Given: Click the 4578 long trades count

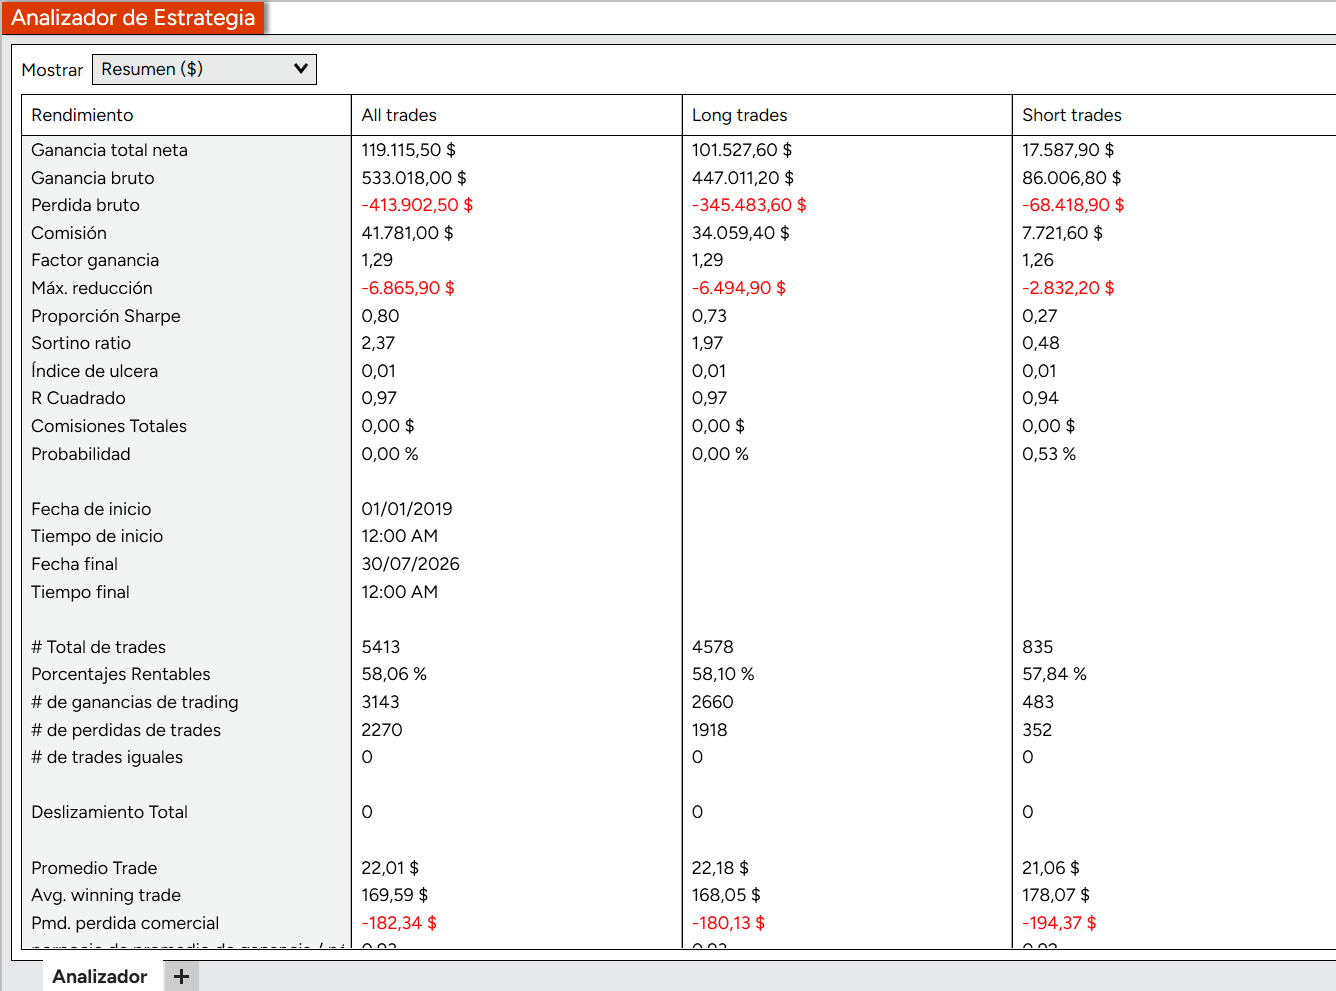Looking at the screenshot, I should coord(712,647).
